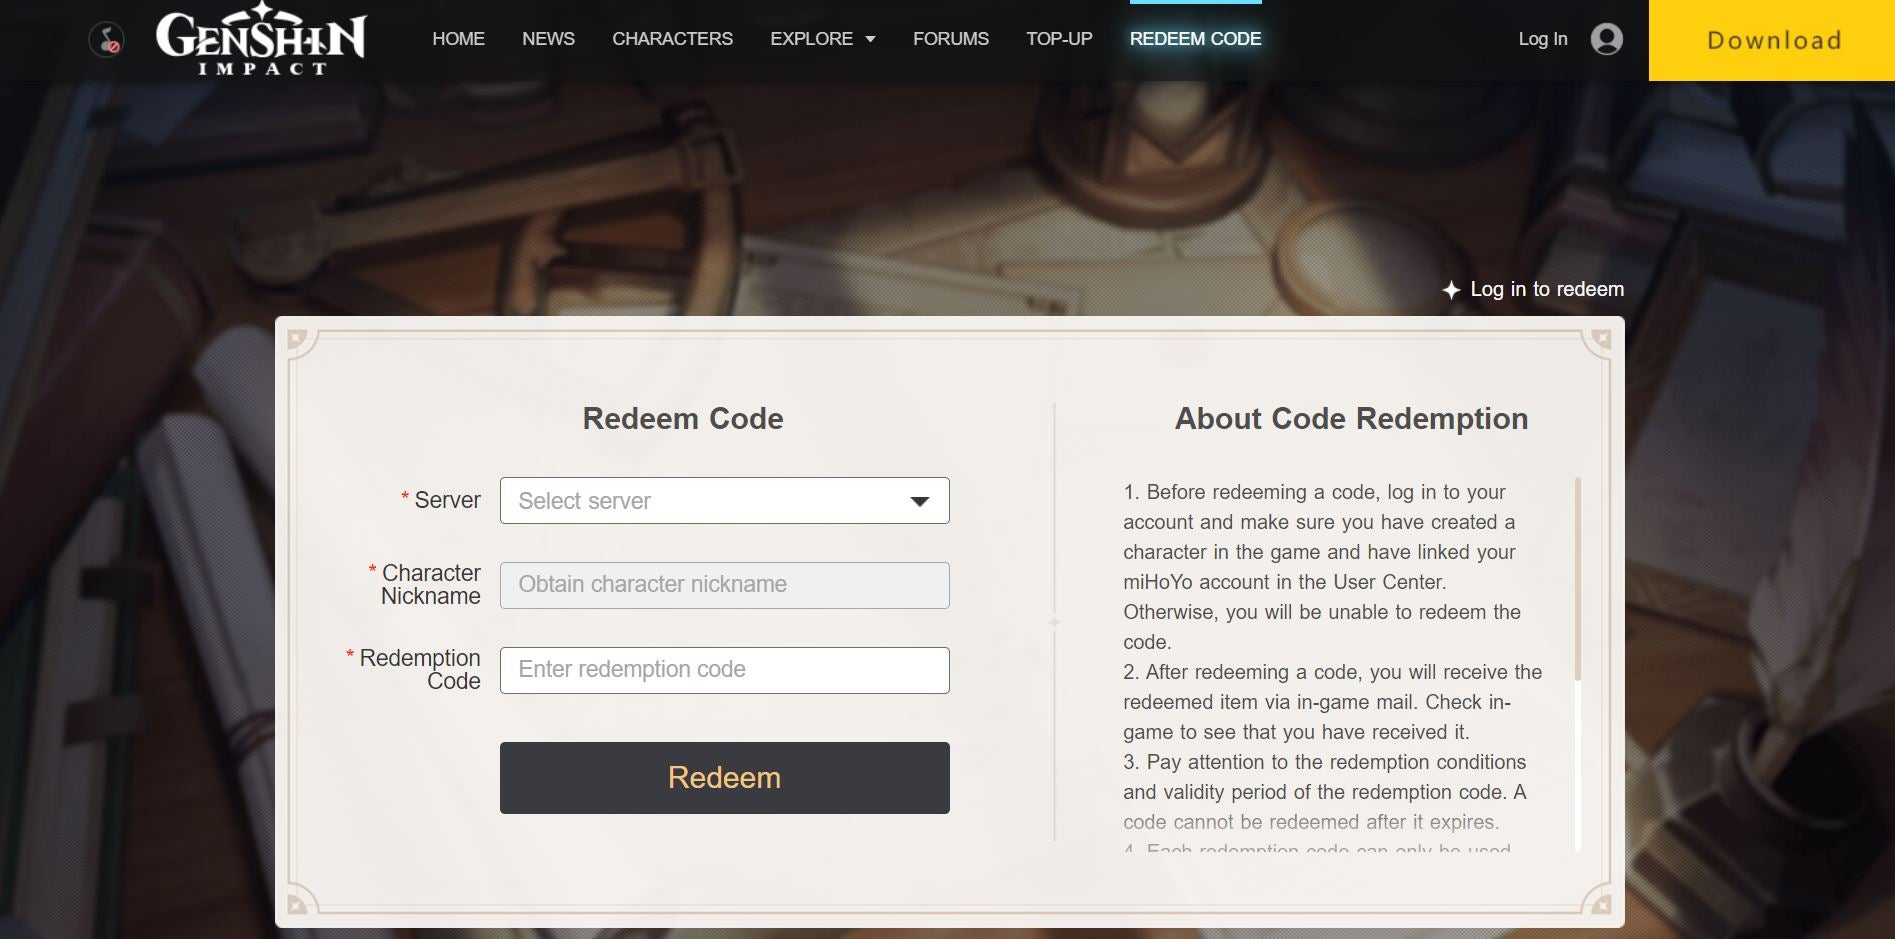Go to the HOME tab
1895x939 pixels.
click(457, 39)
